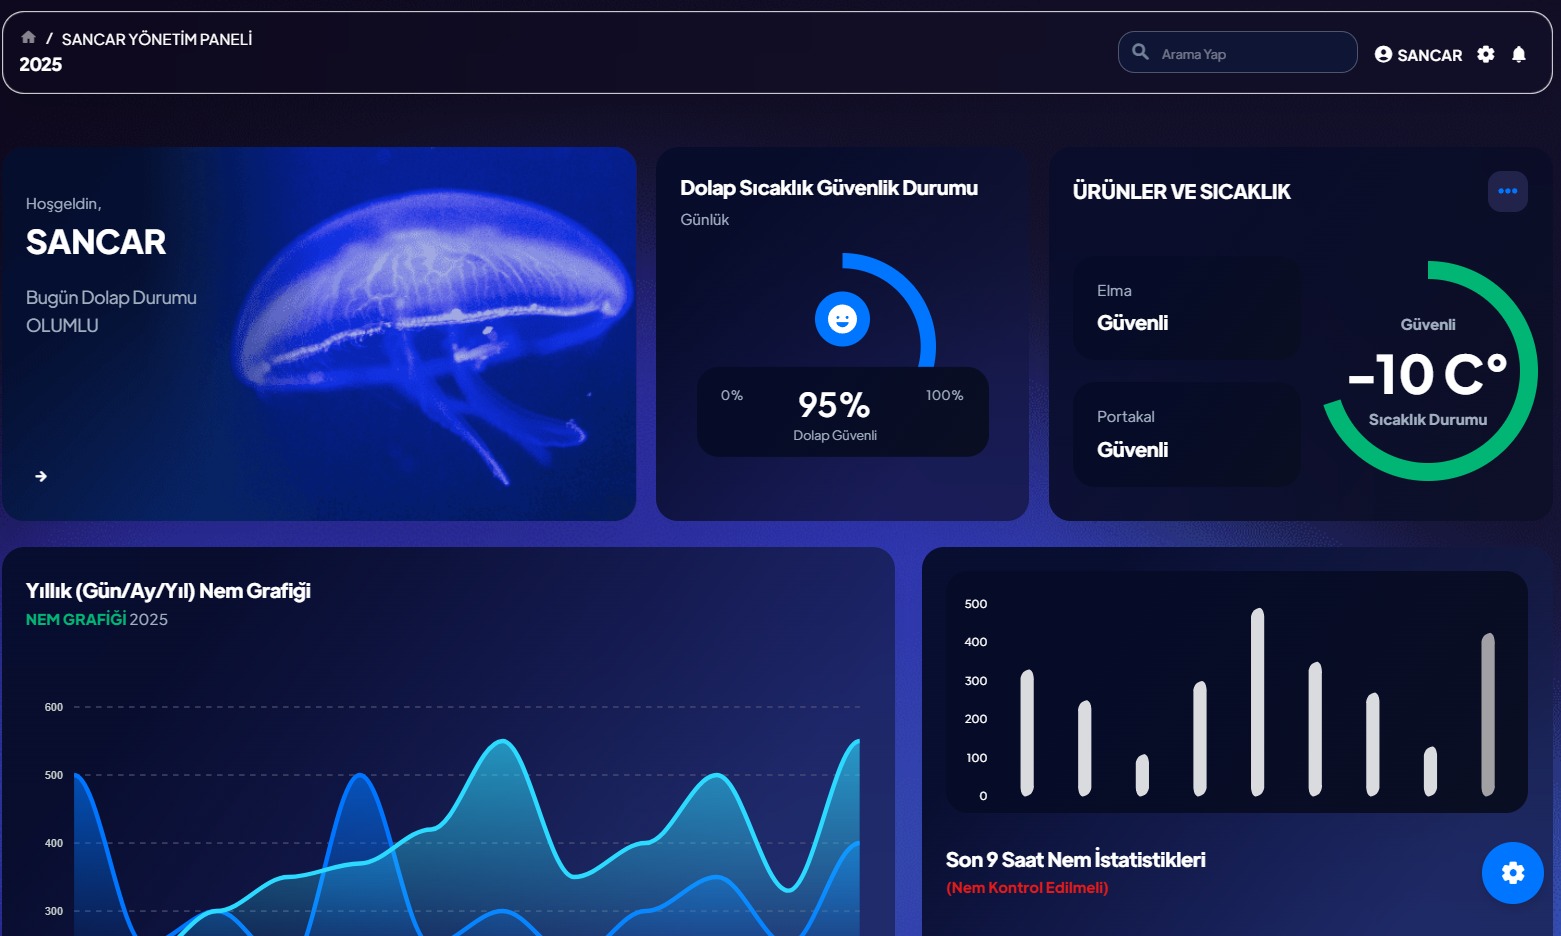Select the Portakal product card

point(1186,435)
